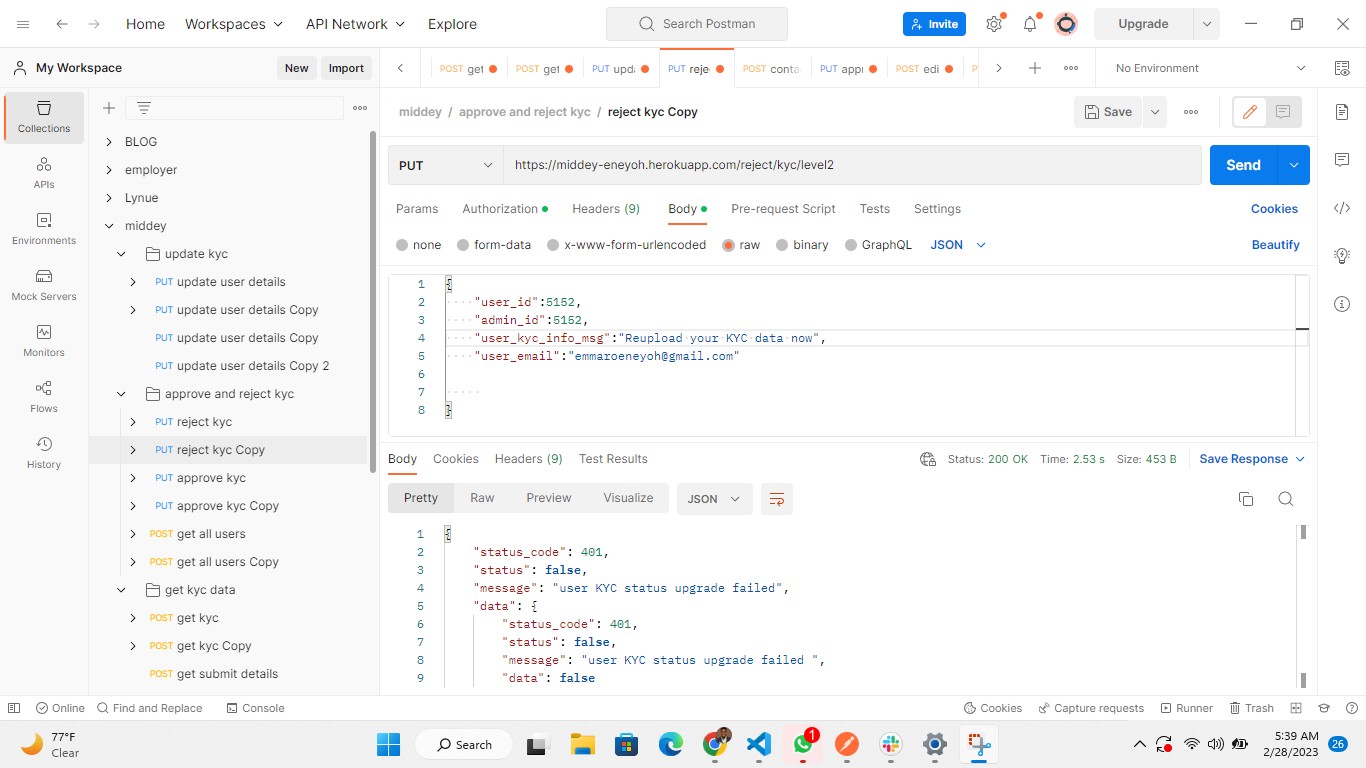This screenshot has height=768, width=1366.
Task: Collapse the middey collection
Action: pos(109,226)
